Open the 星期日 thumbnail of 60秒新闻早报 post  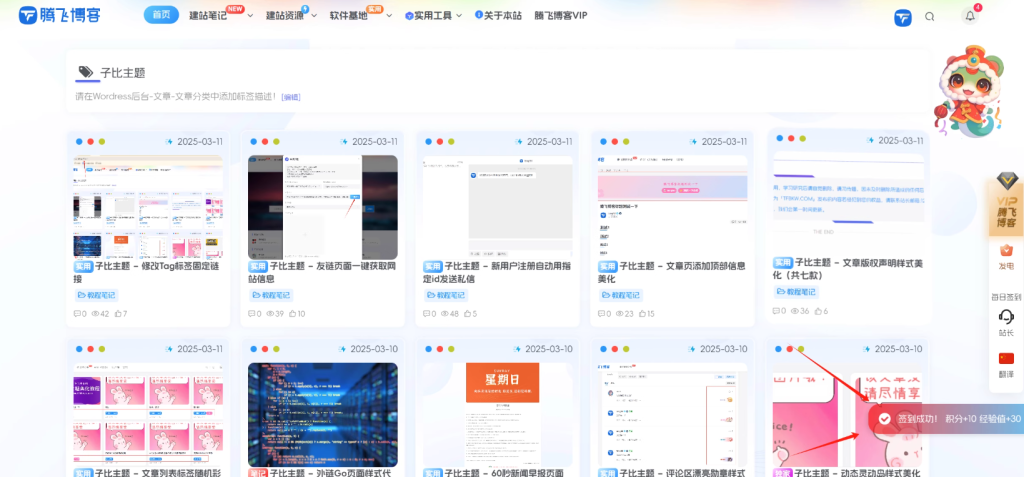(498, 414)
